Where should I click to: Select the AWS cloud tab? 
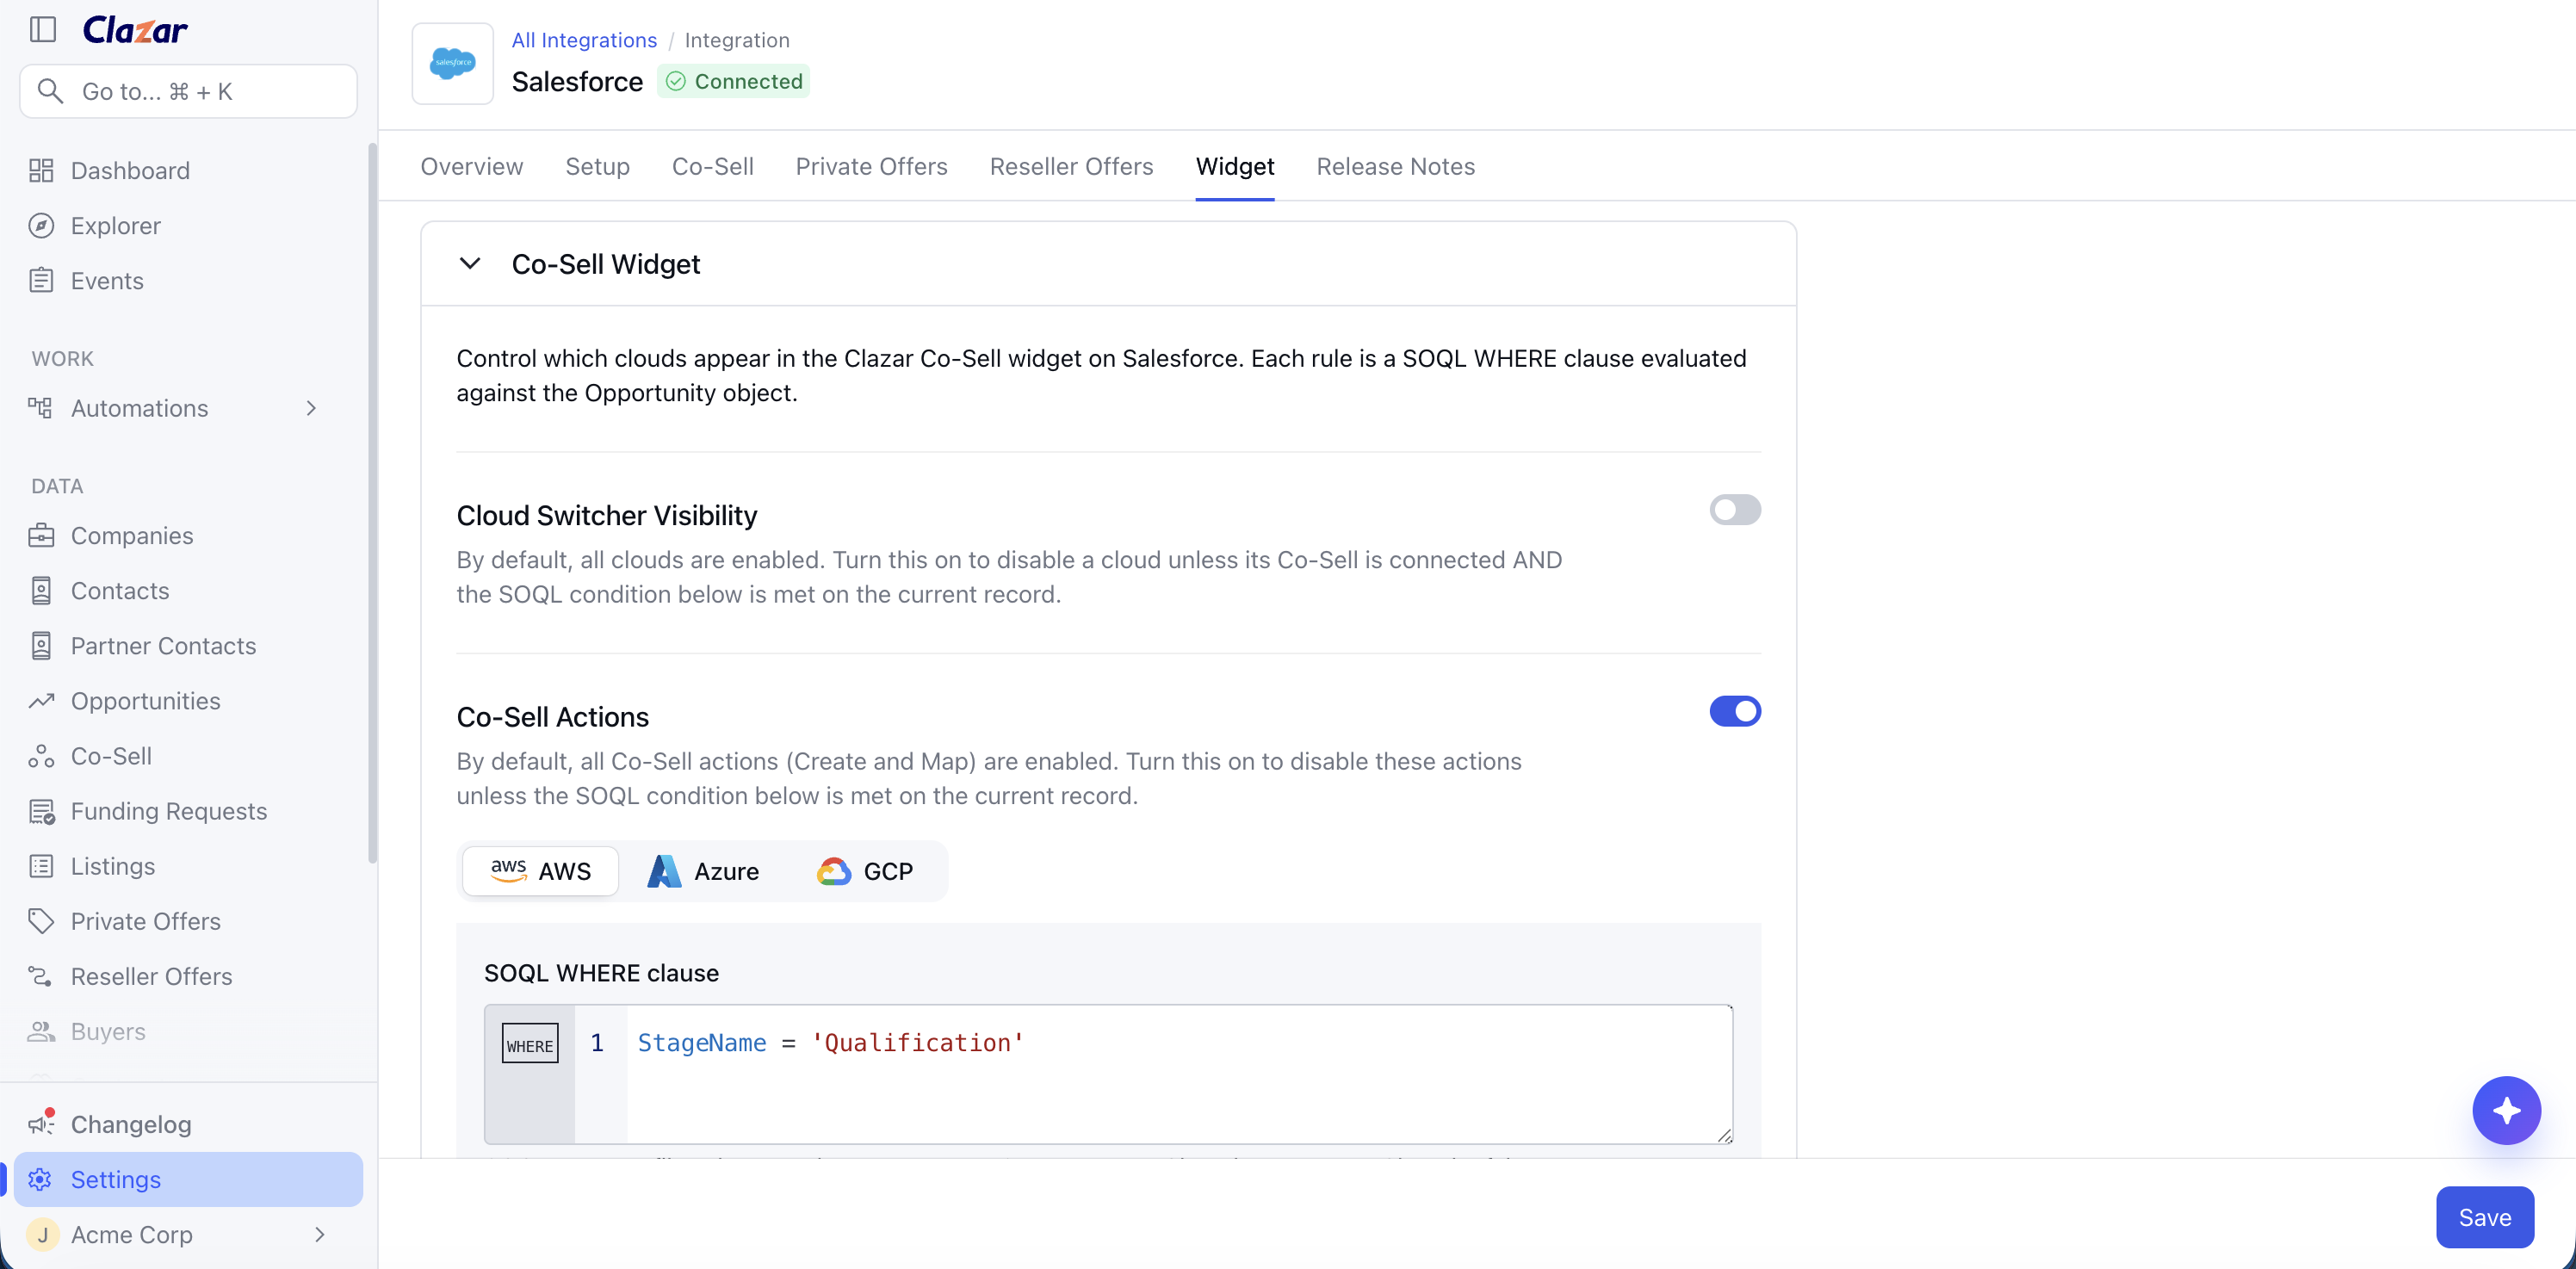click(541, 871)
